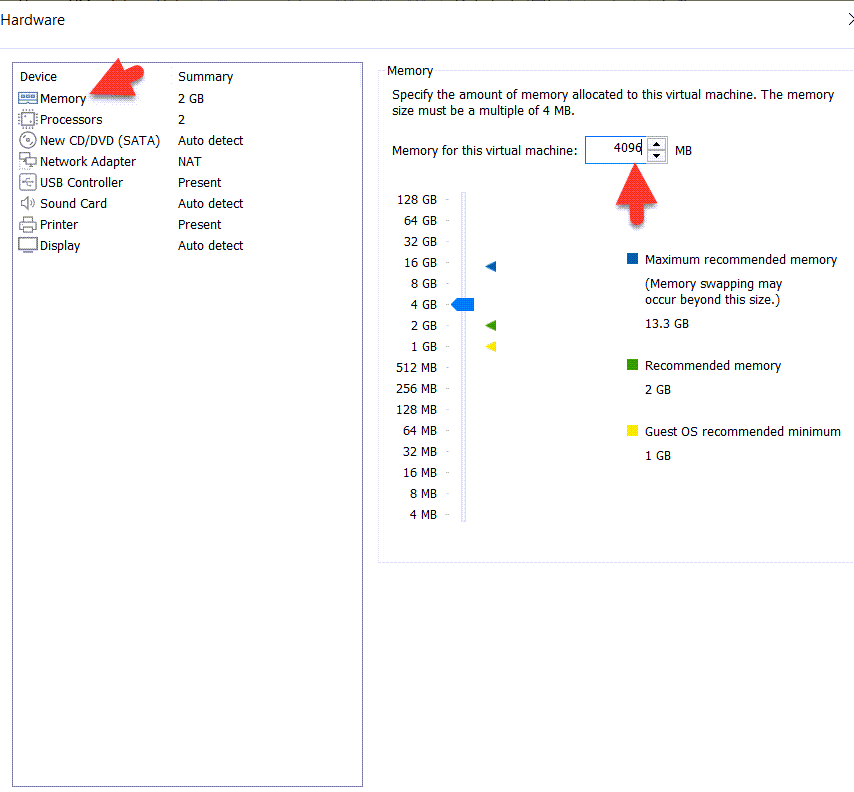This screenshot has width=854, height=792.
Task: Click the Device column header
Action: point(38,77)
